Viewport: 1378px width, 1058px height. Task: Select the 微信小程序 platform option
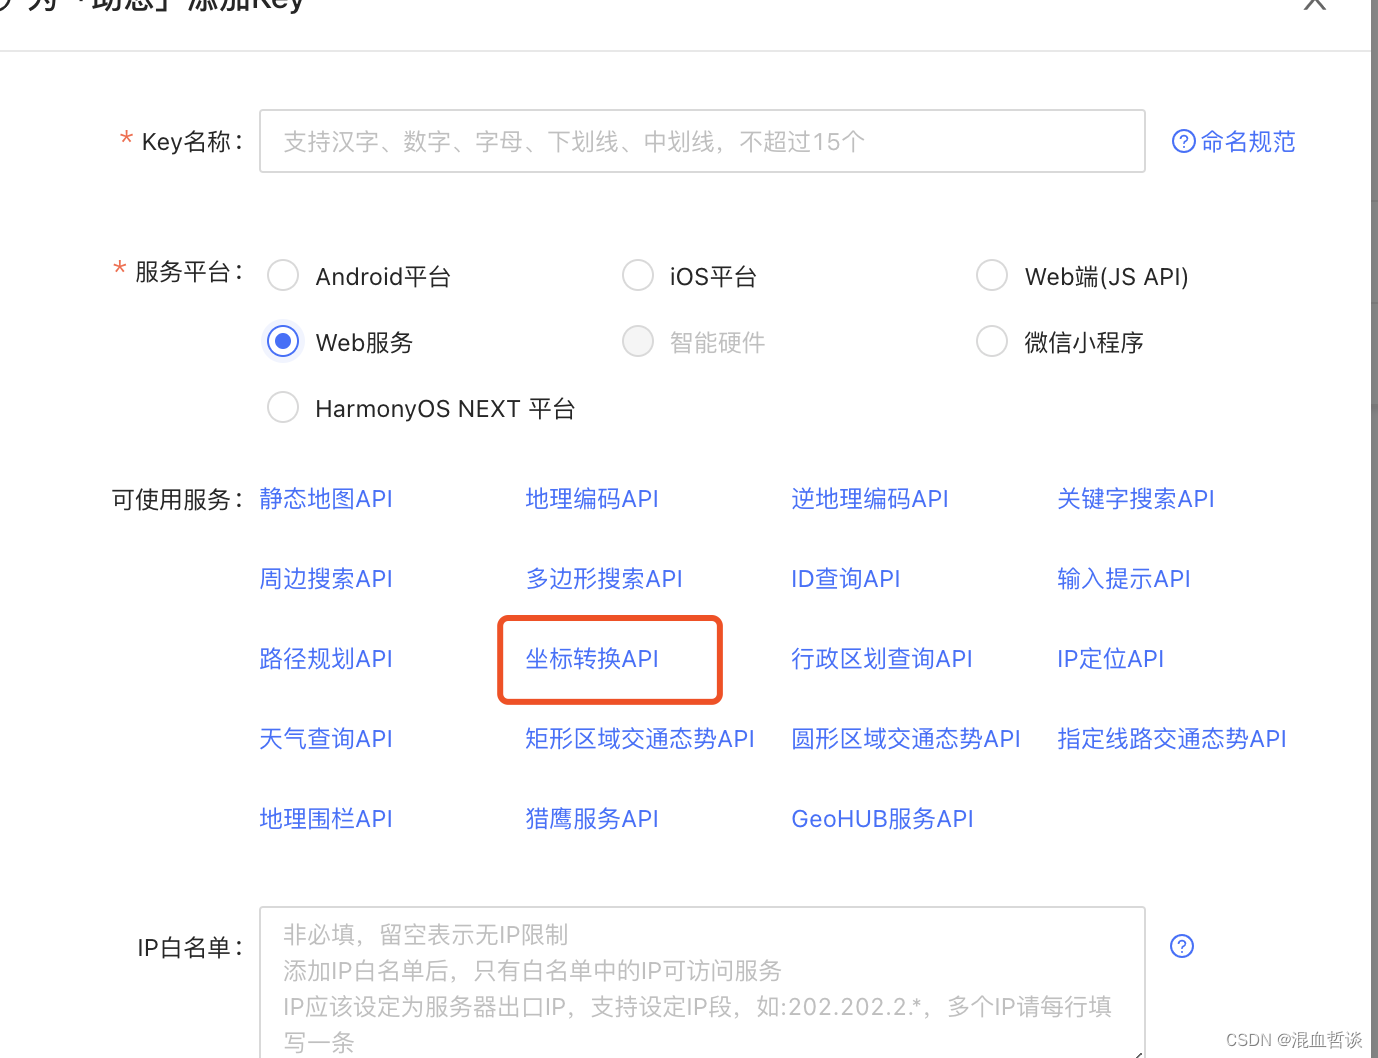point(991,341)
